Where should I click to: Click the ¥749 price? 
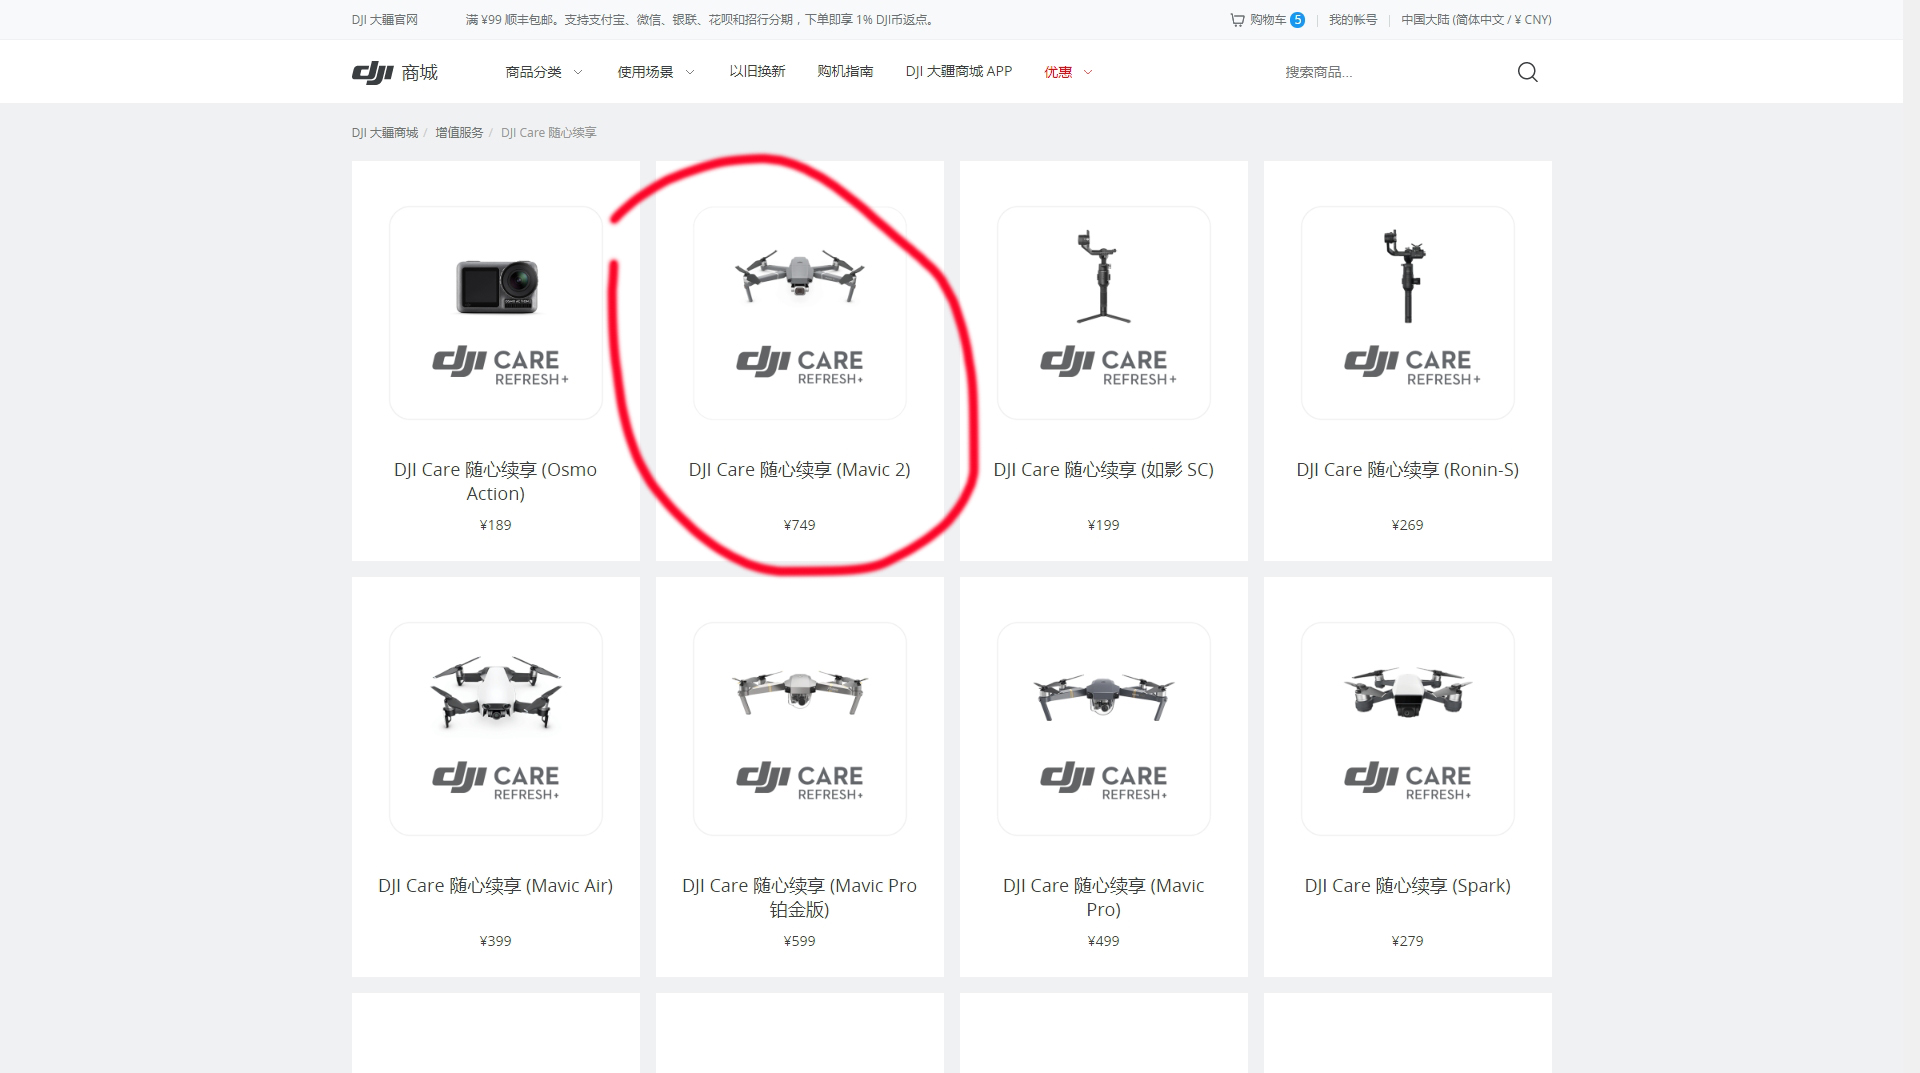(800, 525)
